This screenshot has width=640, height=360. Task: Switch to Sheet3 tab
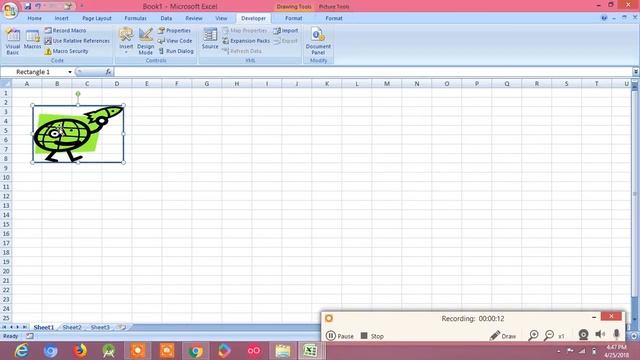[100, 327]
